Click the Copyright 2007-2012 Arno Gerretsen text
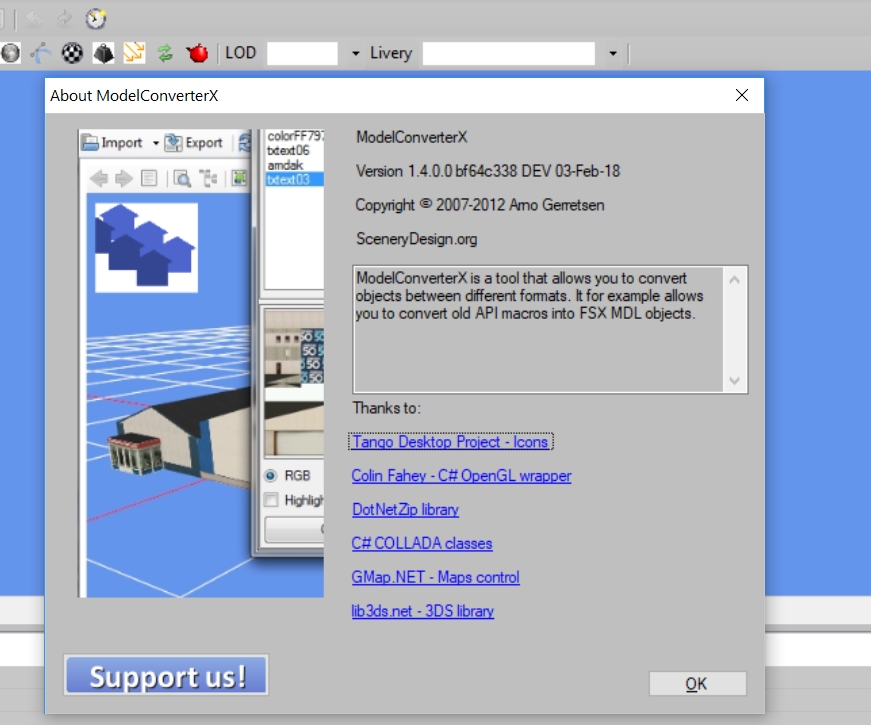The height and width of the screenshot is (725, 871). point(480,205)
